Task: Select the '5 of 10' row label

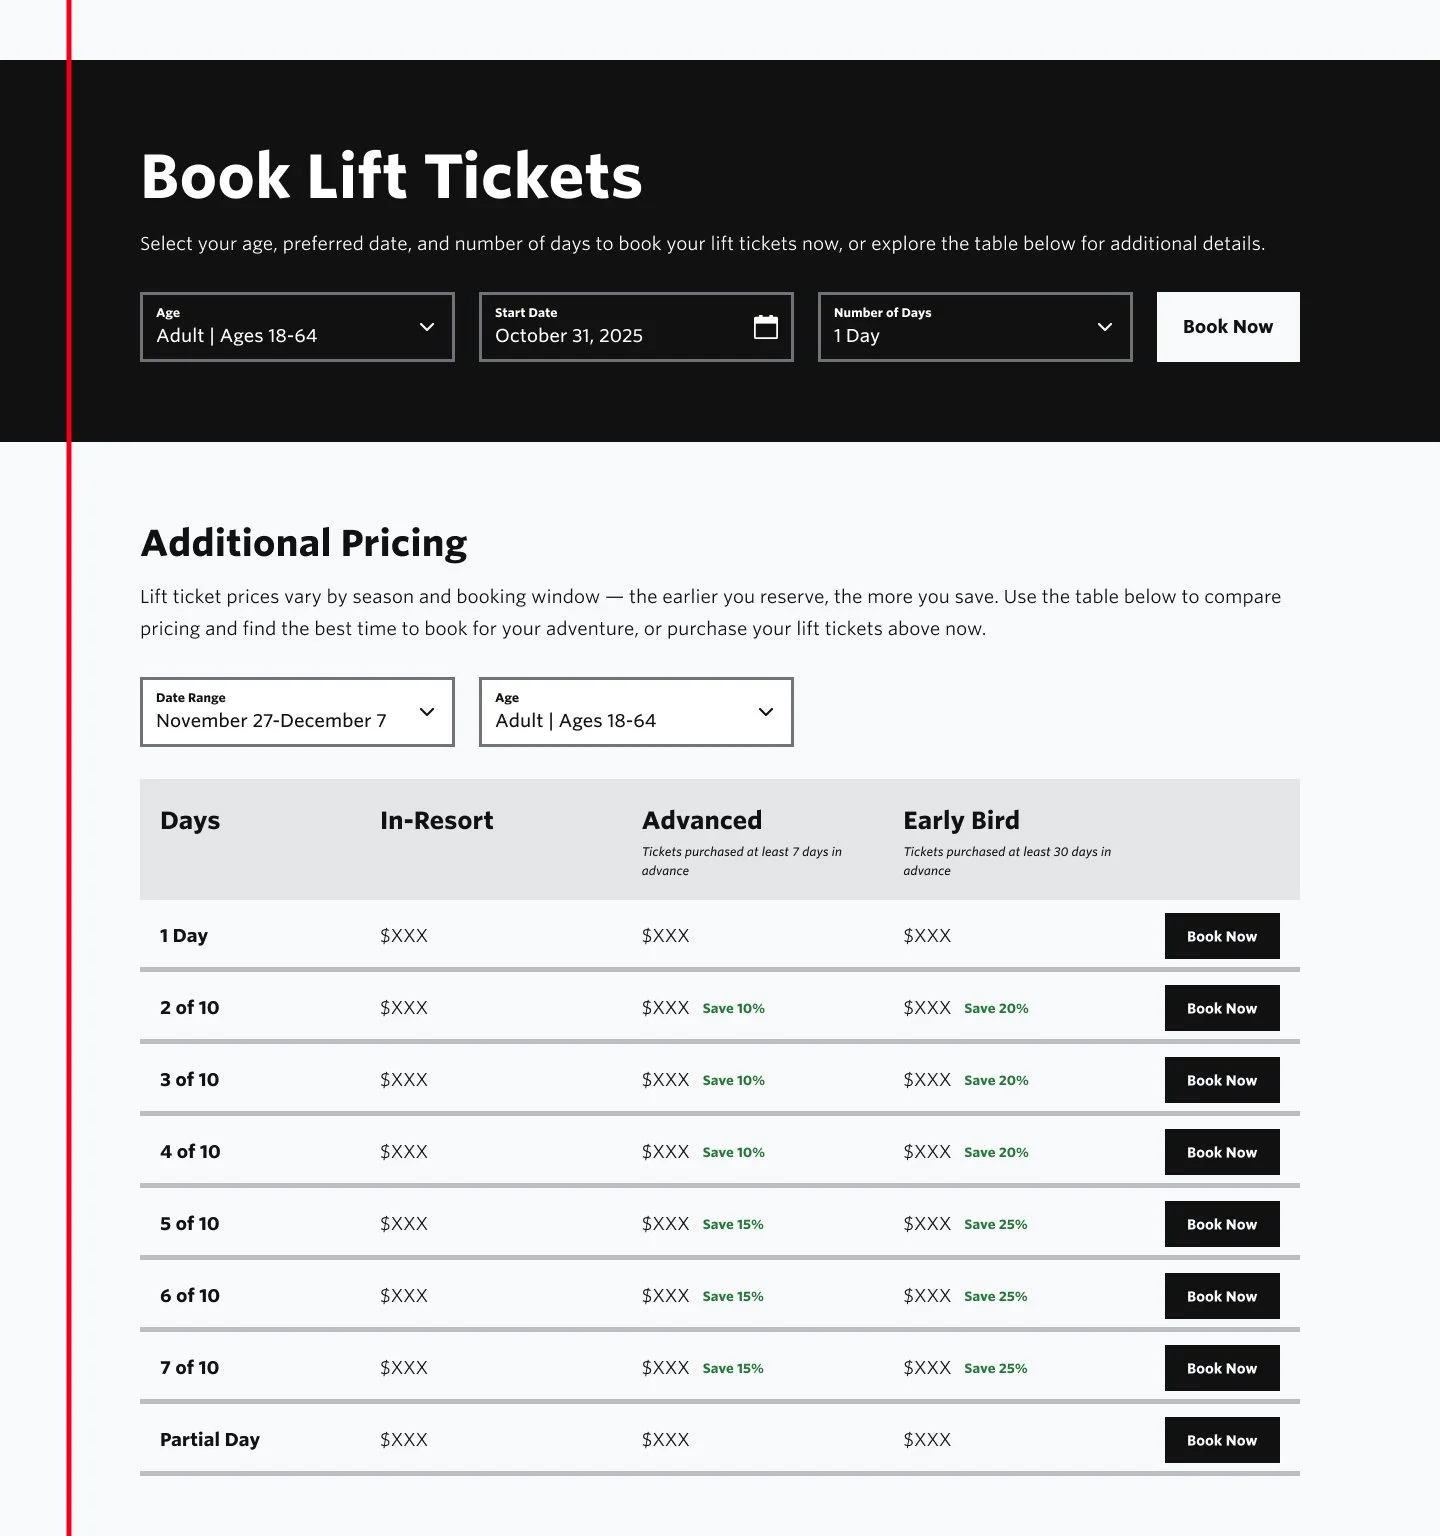Action: click(x=189, y=1224)
